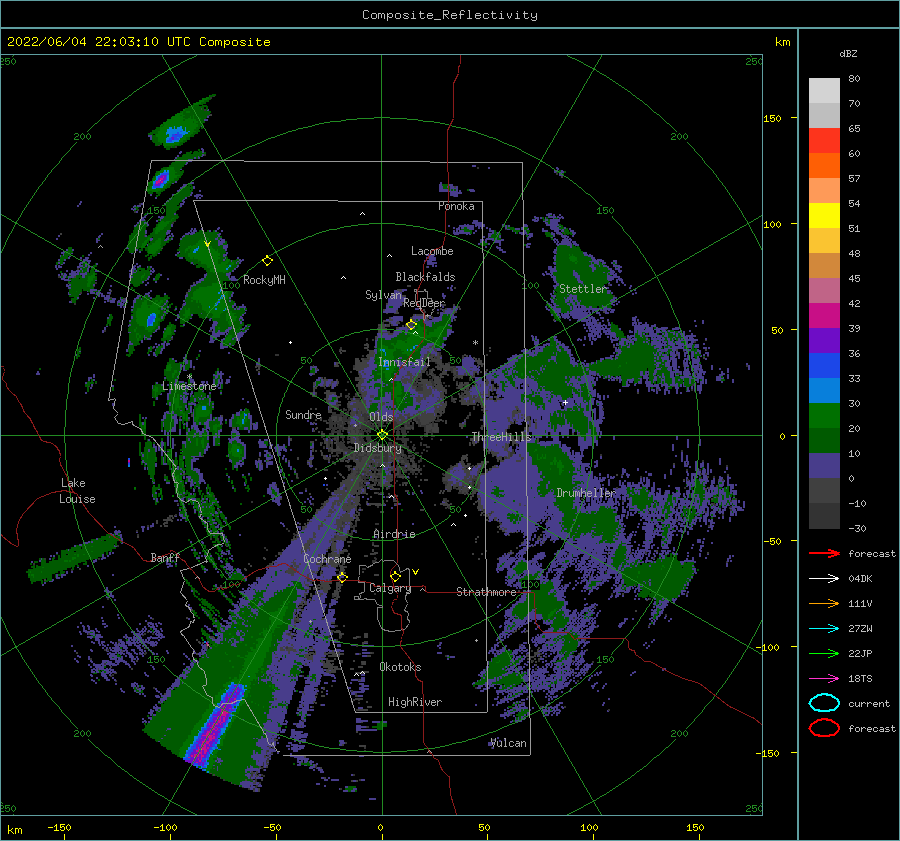The width and height of the screenshot is (900, 841).
Task: Click the Ponoka city label
Action: 456,206
